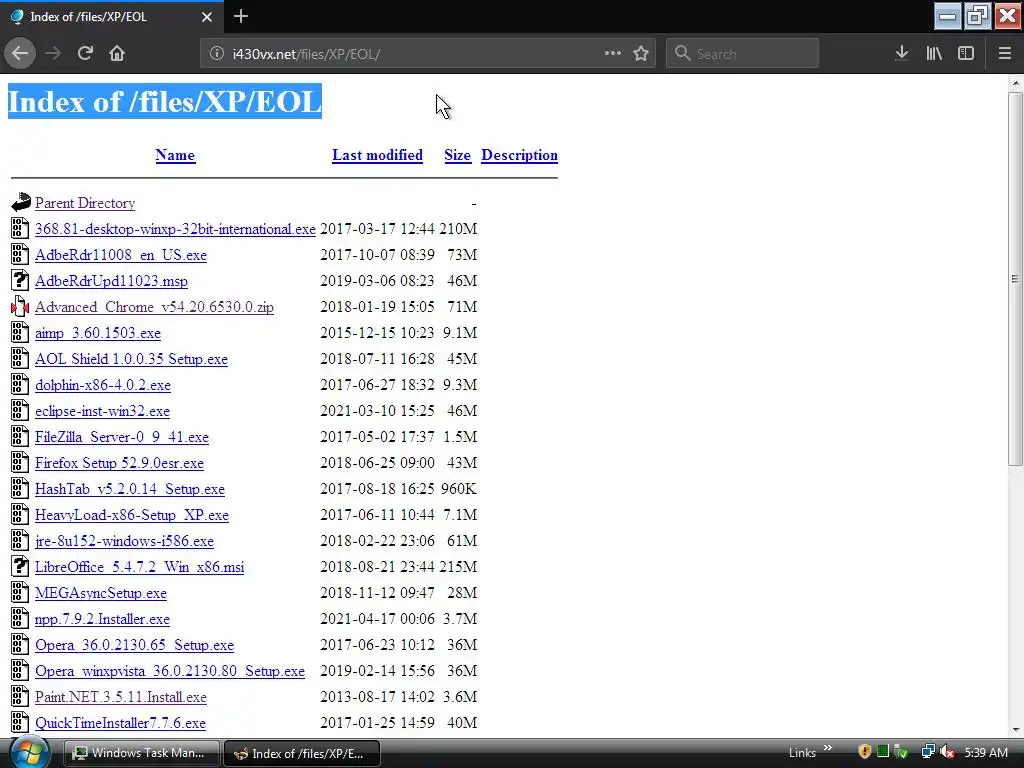Image resolution: width=1024 pixels, height=768 pixels.
Task: Click the muted volume icon in system tray
Action: (x=948, y=752)
